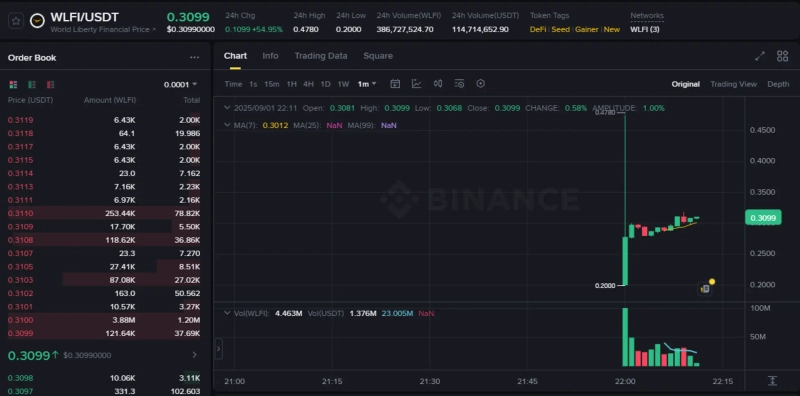800x396 pixels.
Task: Open the 0.0001 price precision dropdown
Action: pyautogui.click(x=180, y=85)
